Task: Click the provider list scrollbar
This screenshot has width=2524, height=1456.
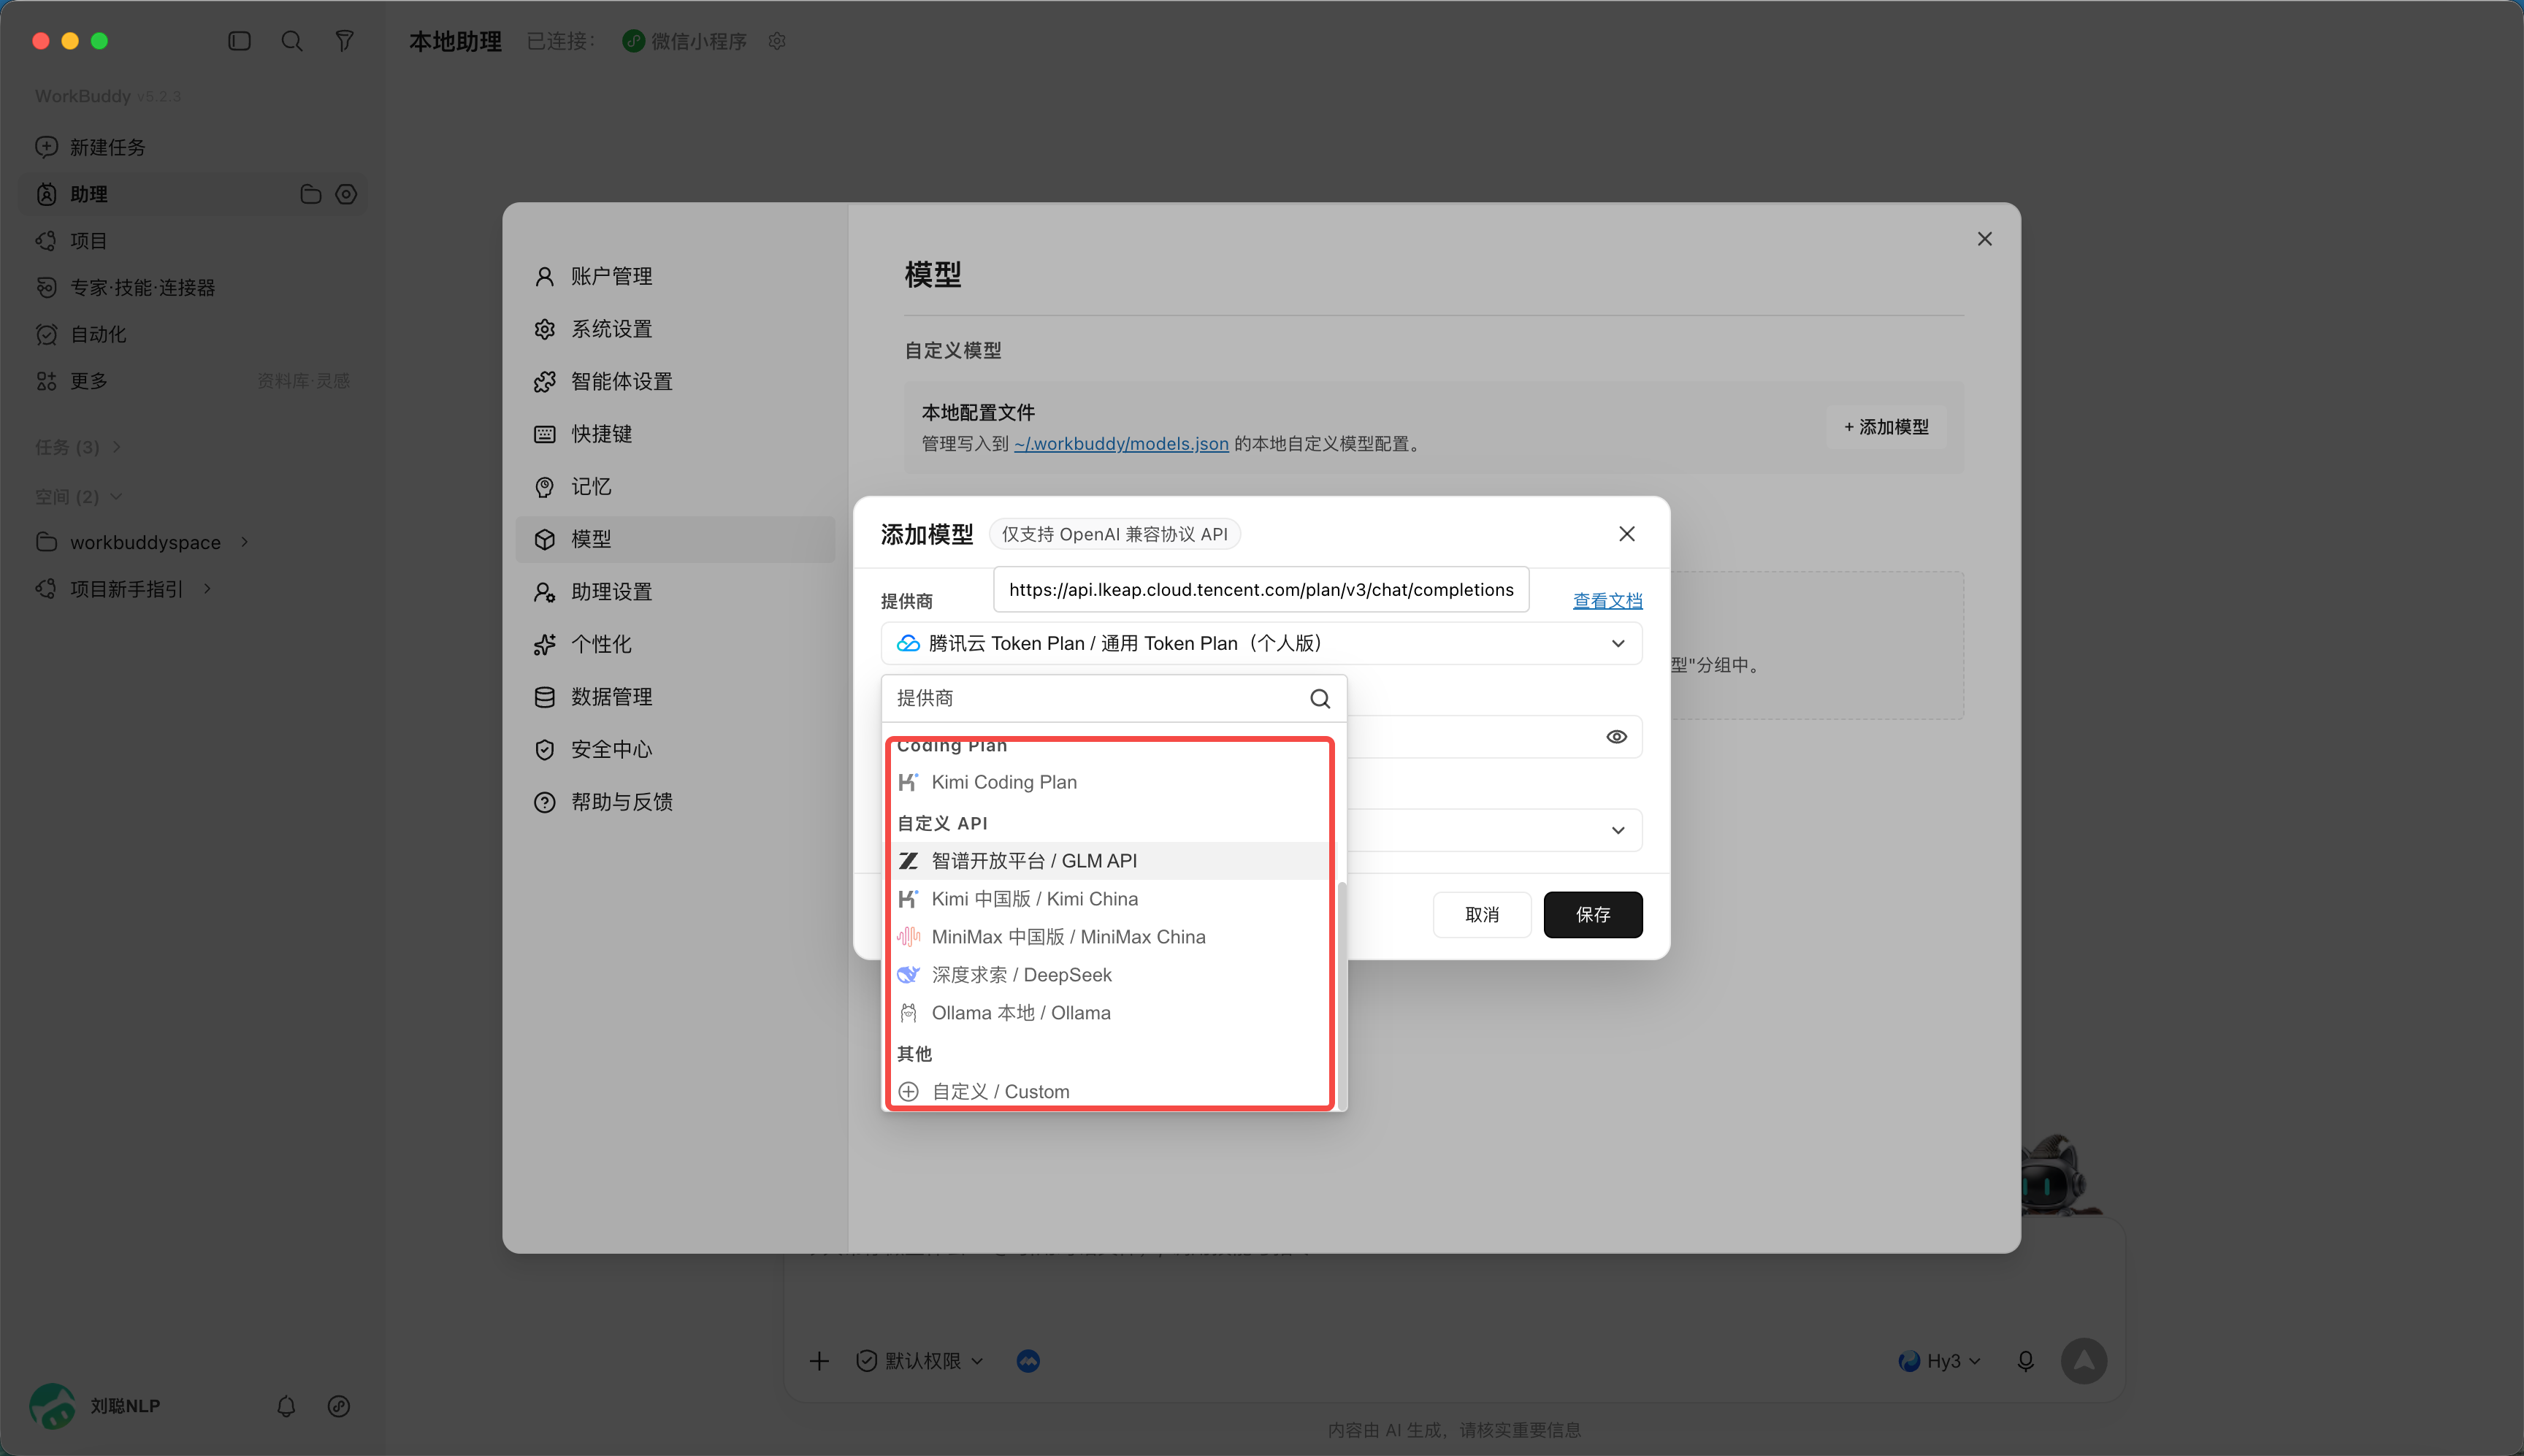Action: coord(1342,995)
